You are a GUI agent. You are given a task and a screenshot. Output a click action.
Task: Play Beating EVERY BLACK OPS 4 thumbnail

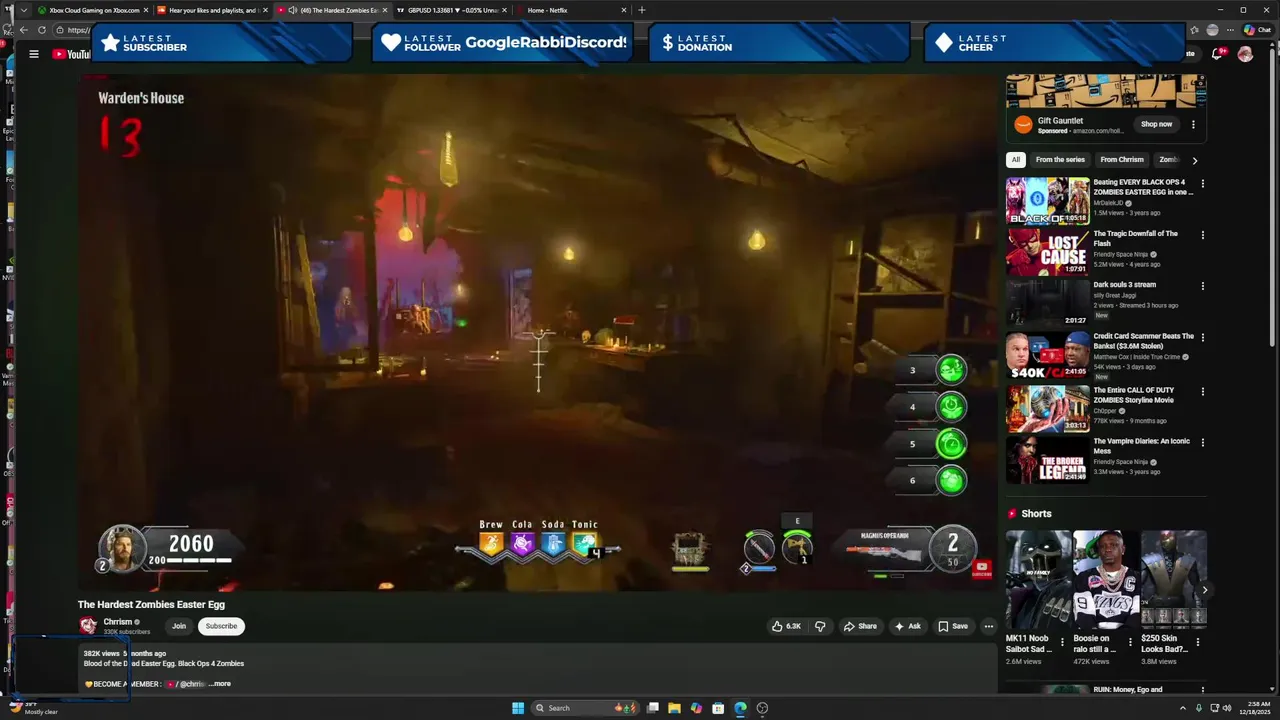1047,201
